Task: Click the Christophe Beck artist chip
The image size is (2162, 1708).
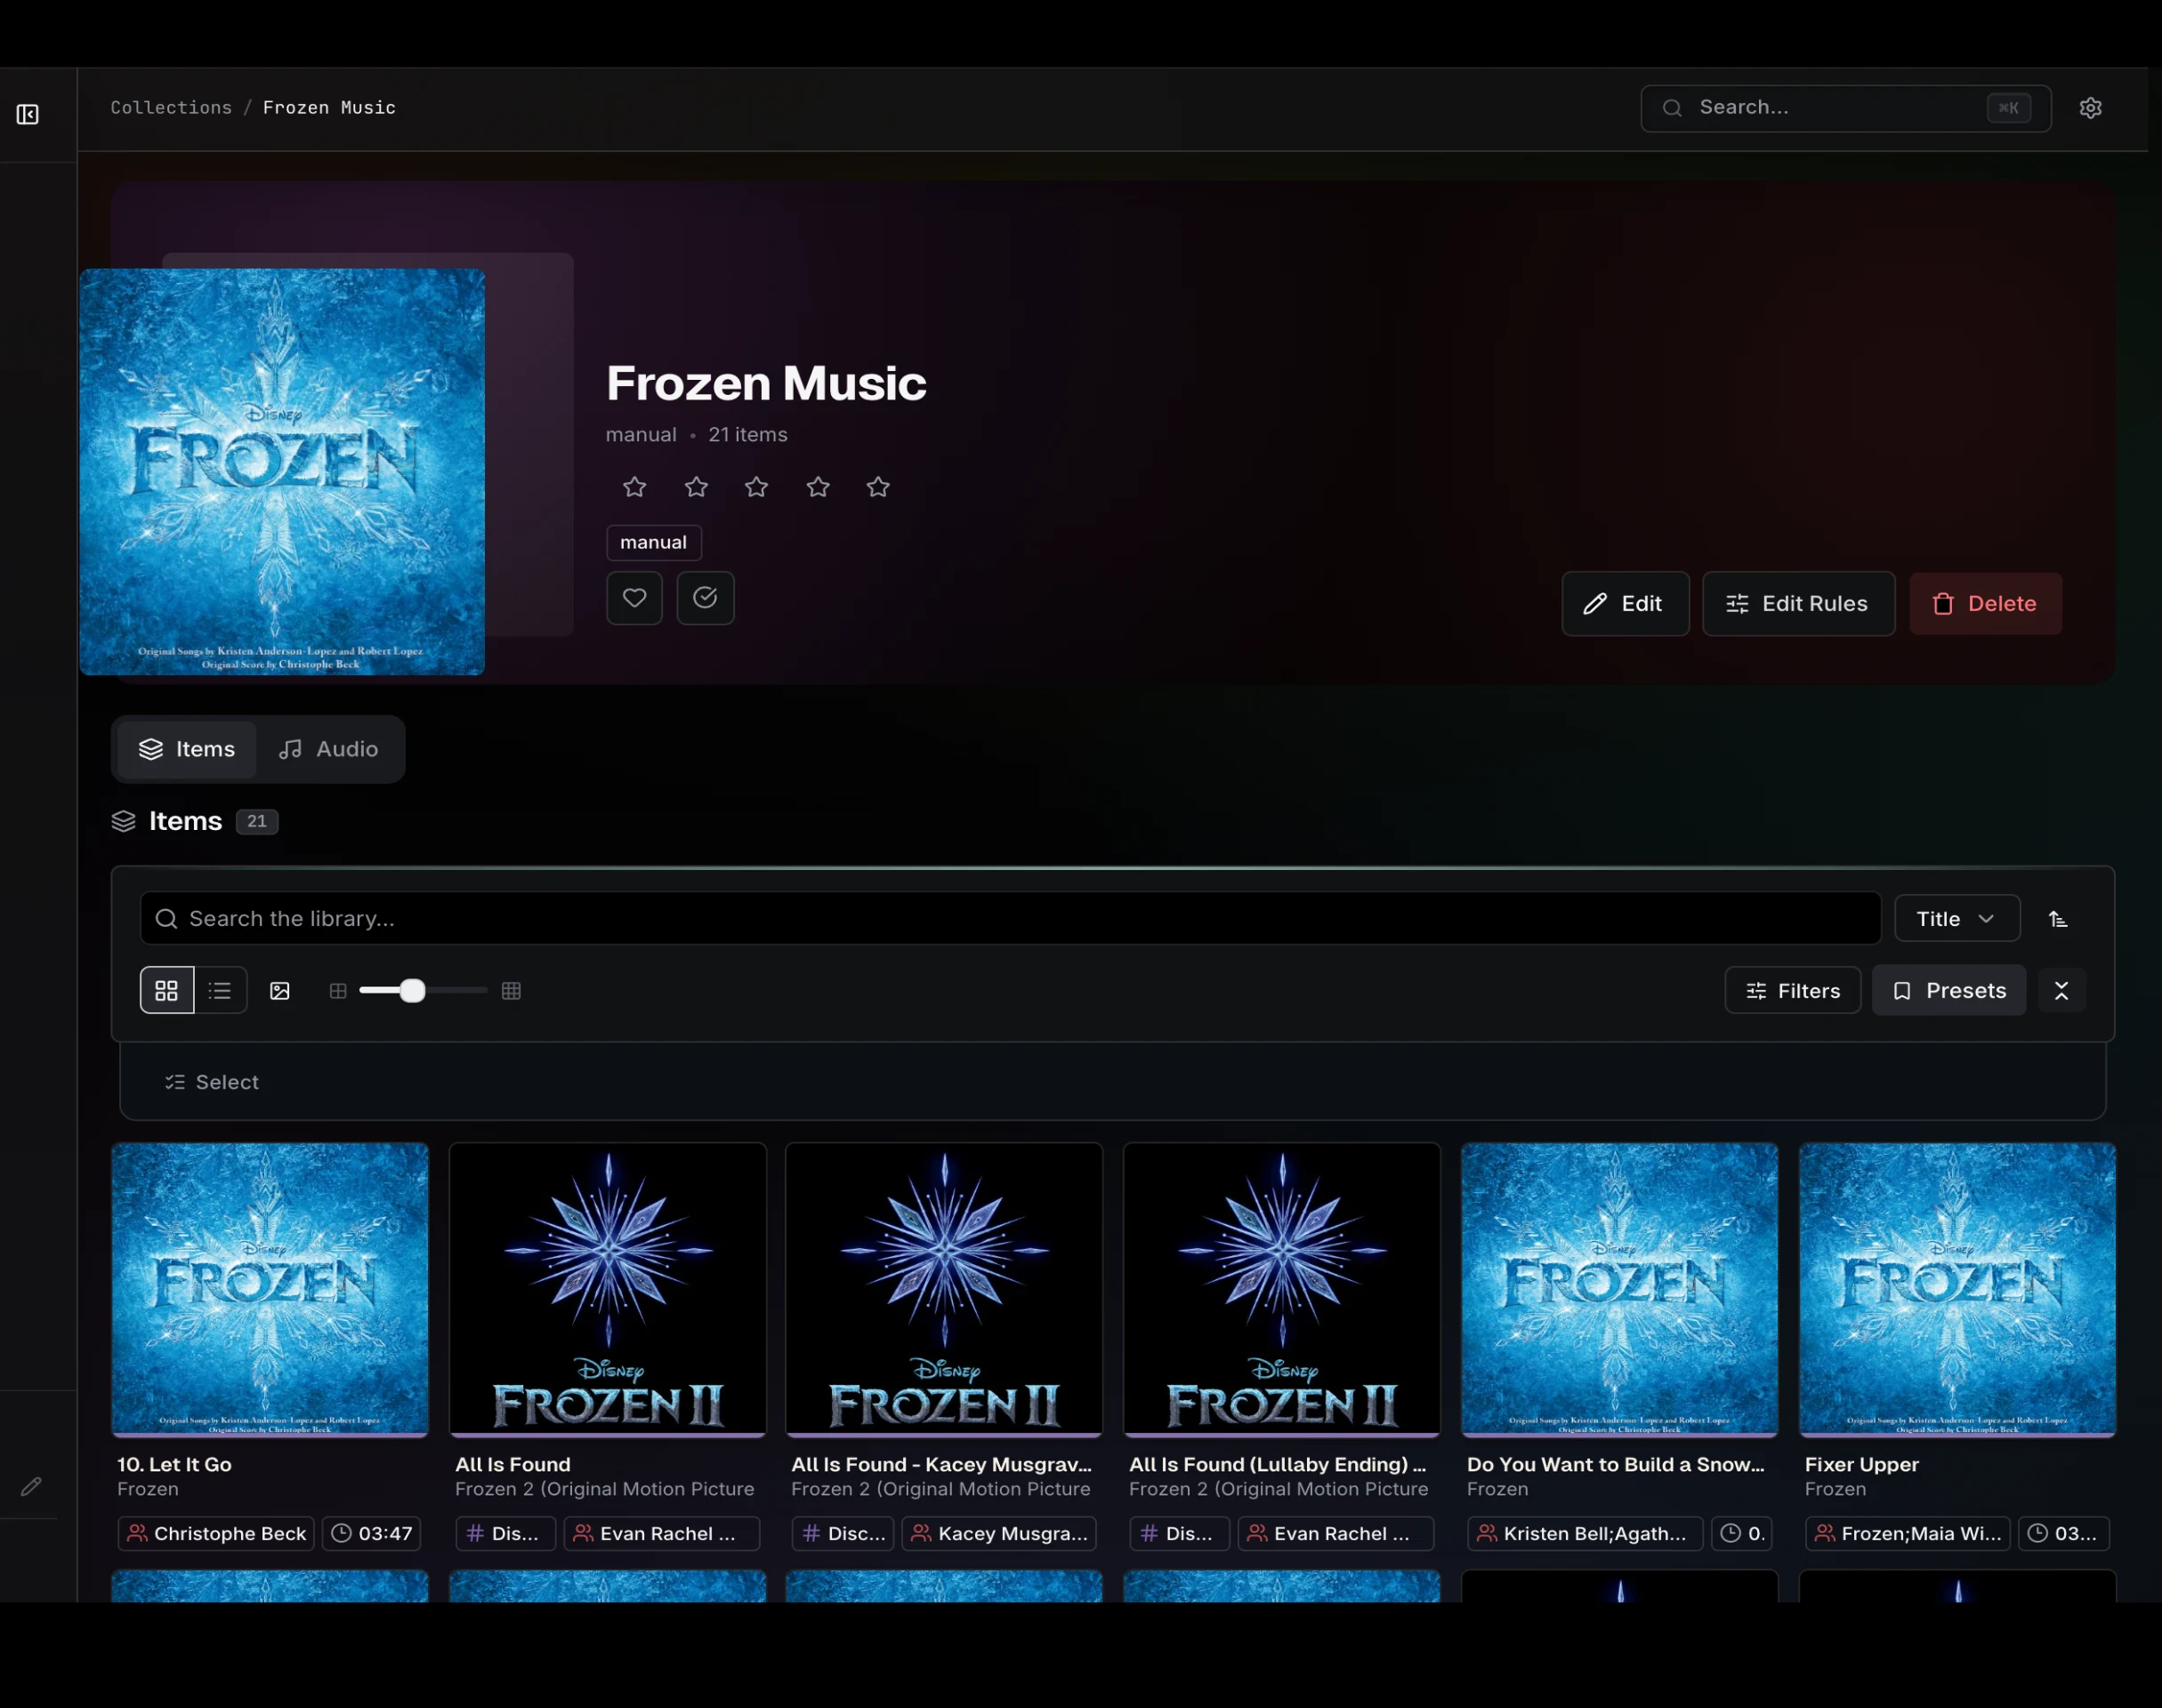Action: 216,1533
